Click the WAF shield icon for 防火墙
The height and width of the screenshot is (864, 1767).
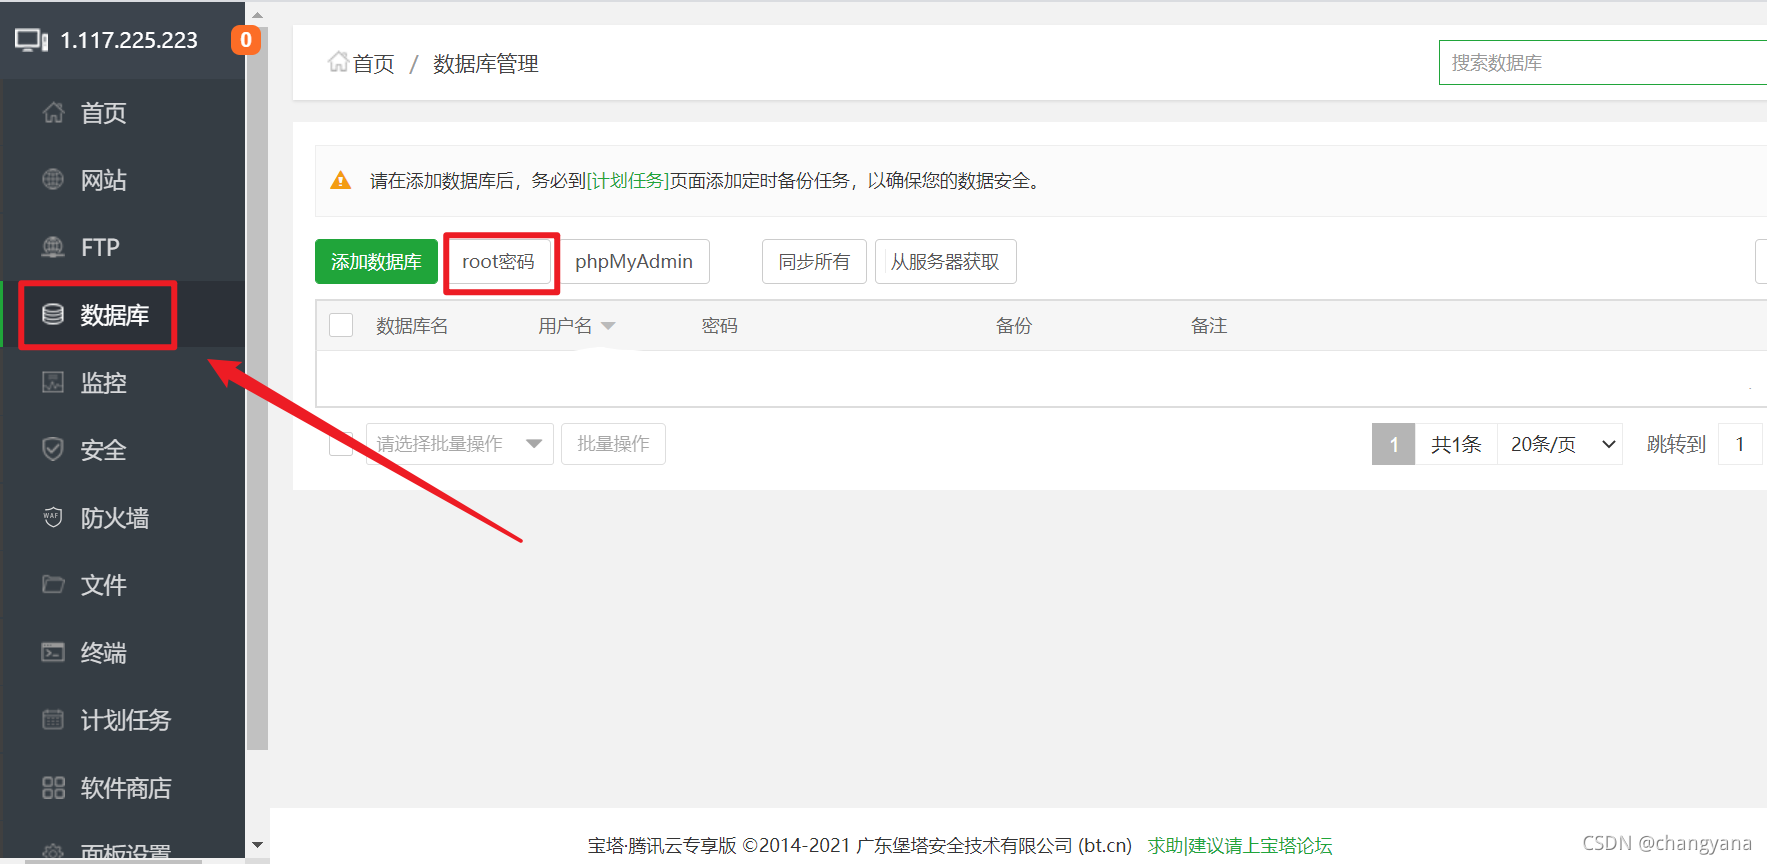pyautogui.click(x=54, y=517)
